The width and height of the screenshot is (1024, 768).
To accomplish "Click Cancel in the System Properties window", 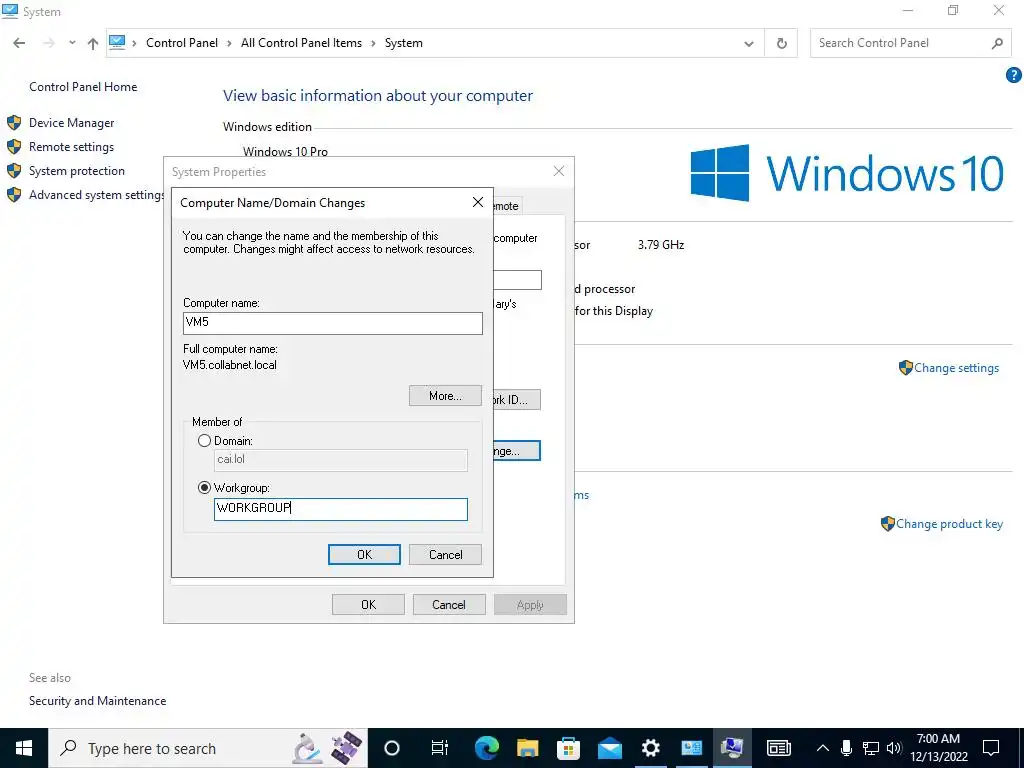I will coord(449,605).
